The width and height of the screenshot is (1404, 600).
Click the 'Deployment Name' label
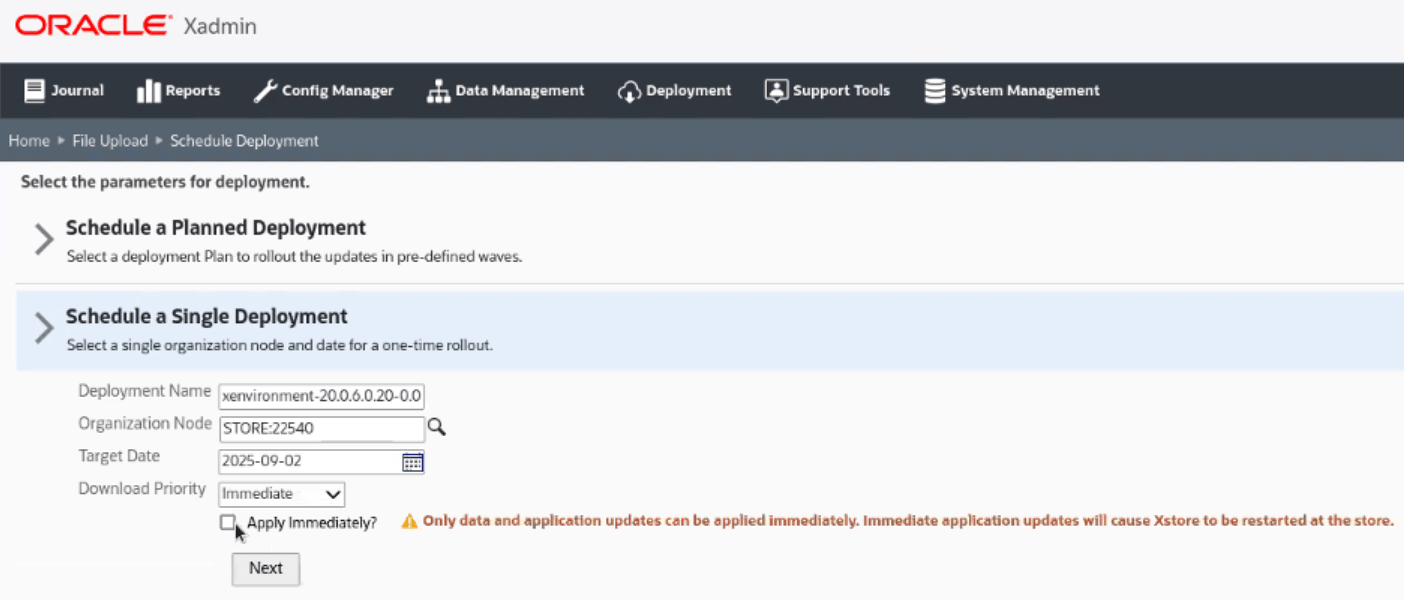(x=145, y=391)
